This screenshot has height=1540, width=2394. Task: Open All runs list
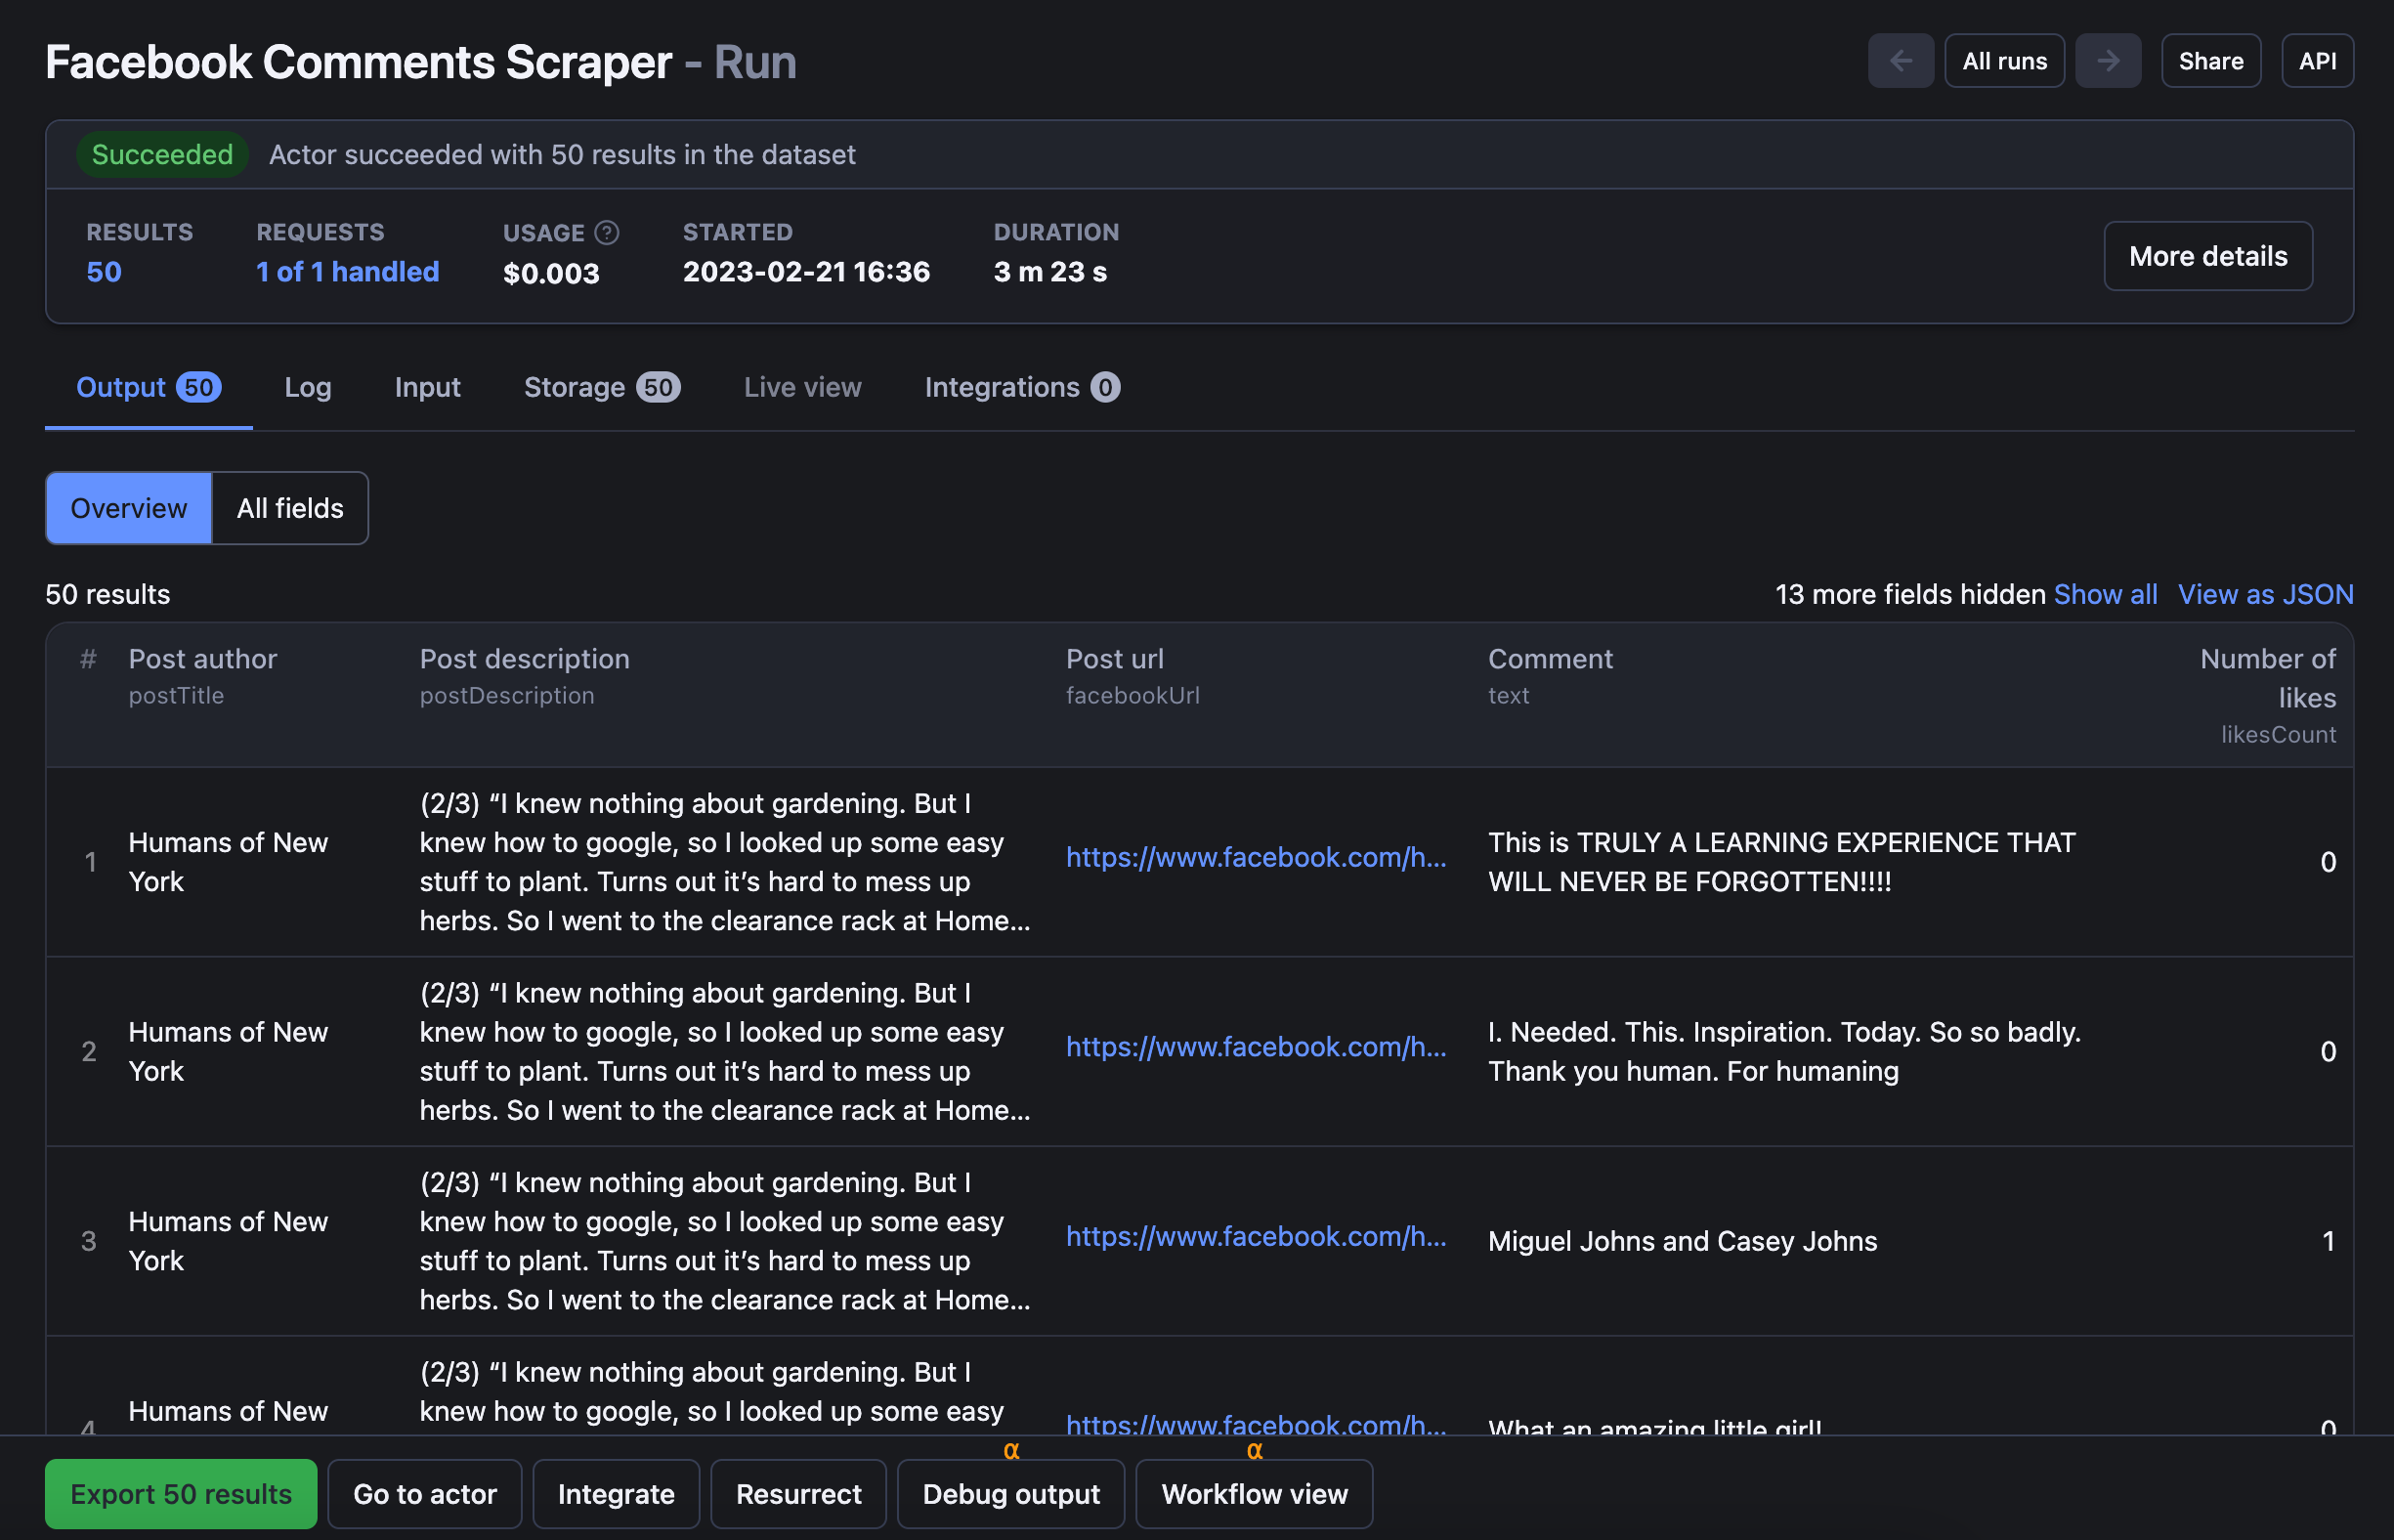point(2004,61)
